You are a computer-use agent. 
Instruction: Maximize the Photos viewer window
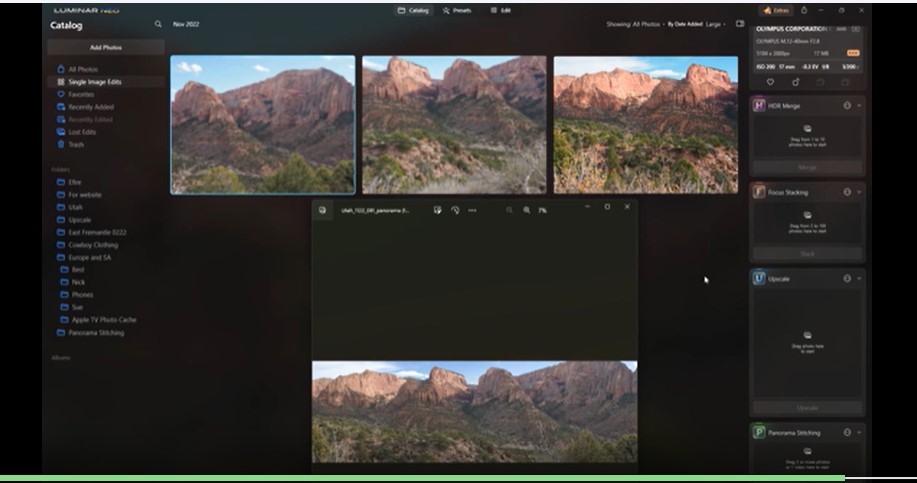click(x=607, y=207)
